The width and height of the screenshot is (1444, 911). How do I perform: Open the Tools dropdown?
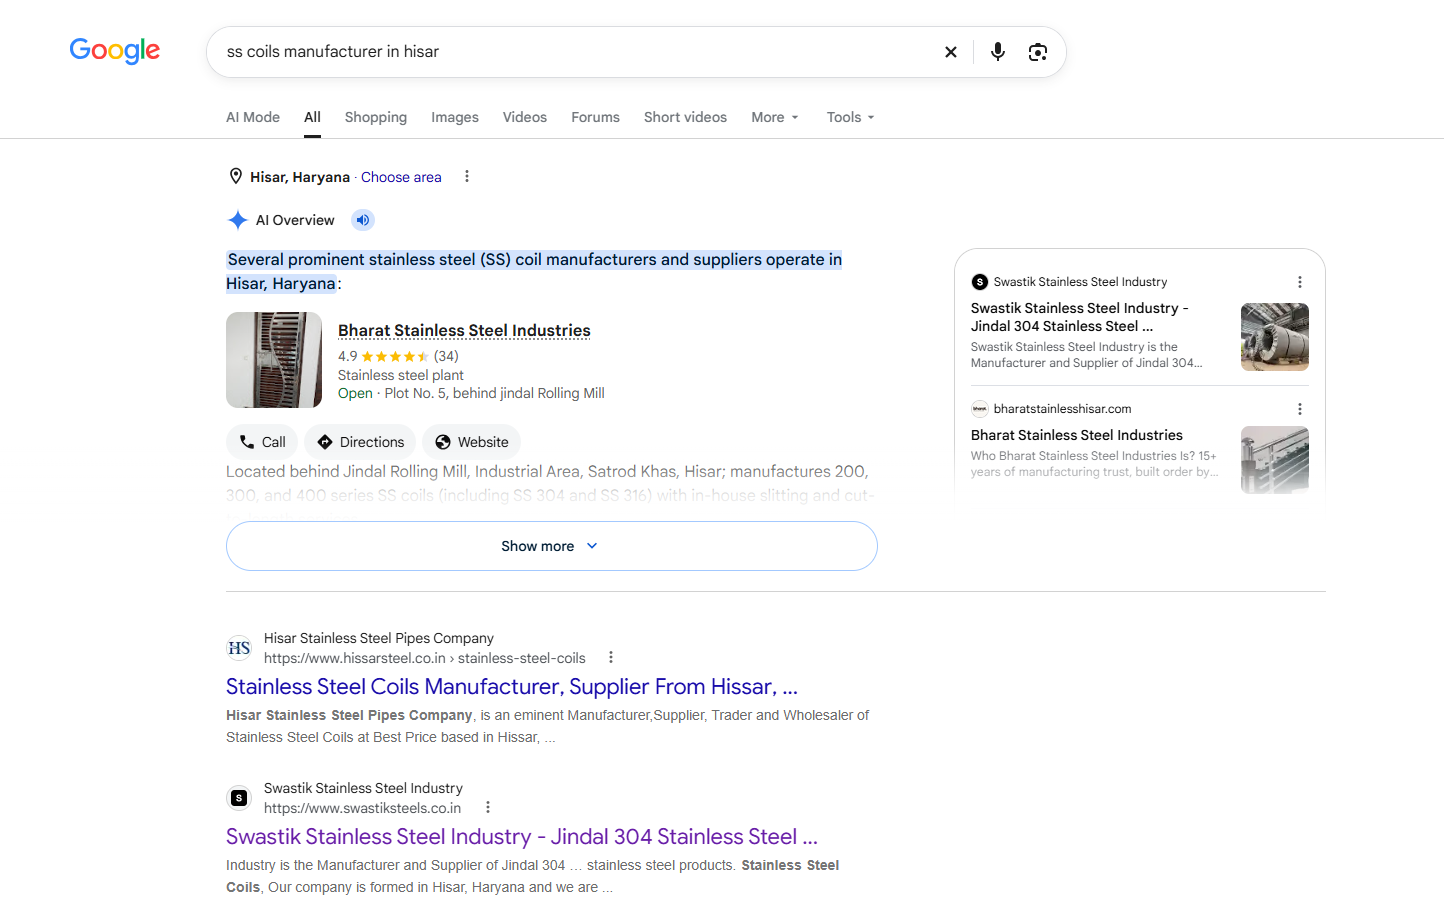[851, 117]
